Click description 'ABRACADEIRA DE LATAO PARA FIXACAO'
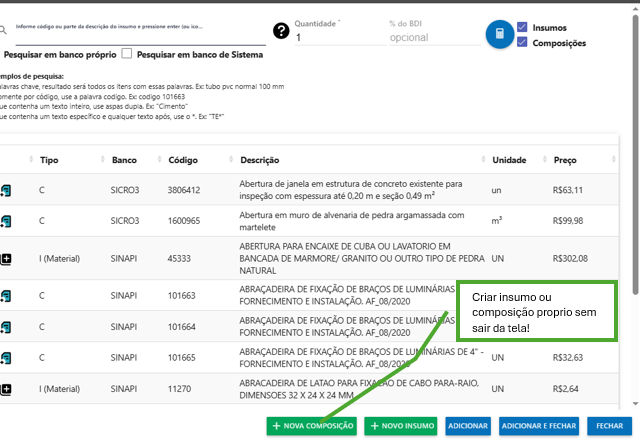The image size is (640, 441). (x=359, y=389)
